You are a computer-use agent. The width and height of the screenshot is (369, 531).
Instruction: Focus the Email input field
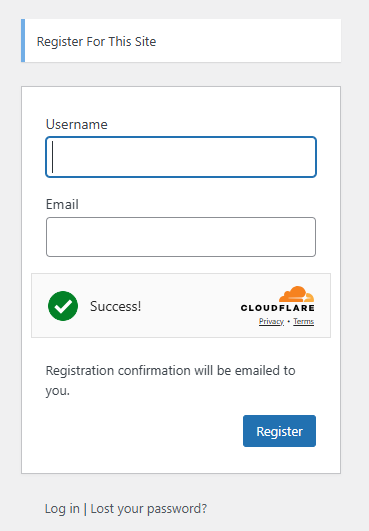181,237
